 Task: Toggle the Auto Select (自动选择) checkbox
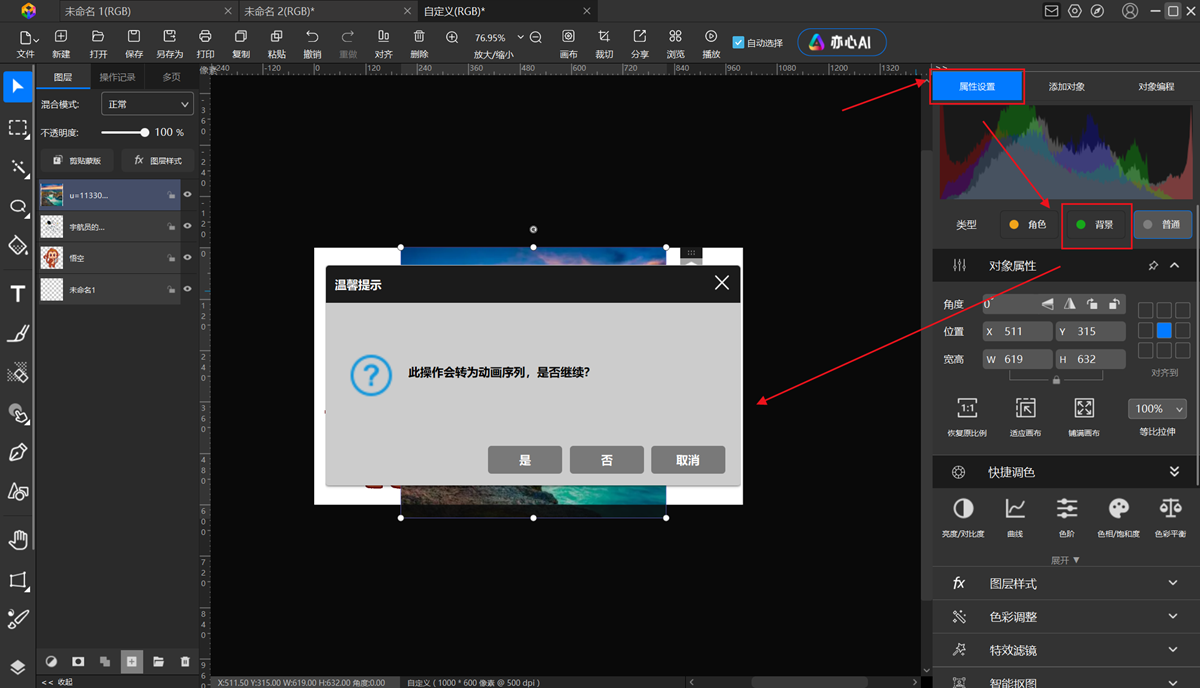coord(739,43)
